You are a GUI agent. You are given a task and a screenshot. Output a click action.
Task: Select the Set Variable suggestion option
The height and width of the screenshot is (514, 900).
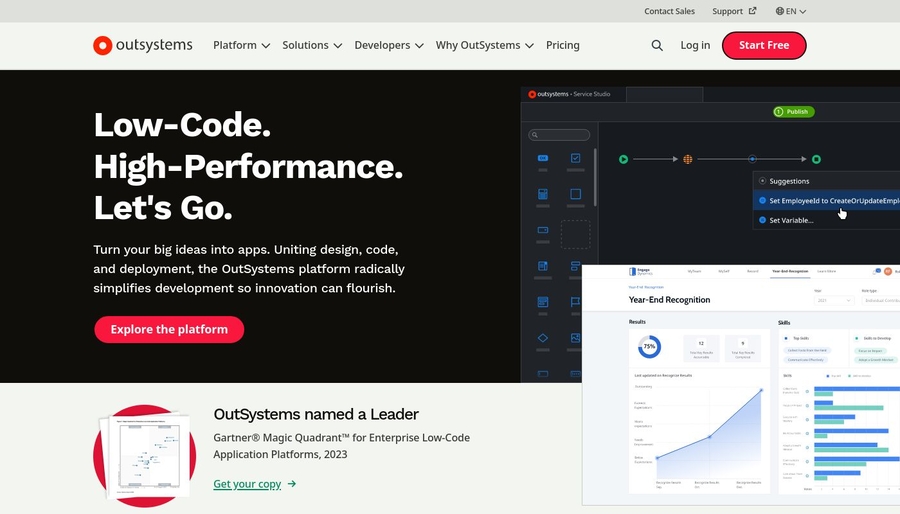click(790, 220)
